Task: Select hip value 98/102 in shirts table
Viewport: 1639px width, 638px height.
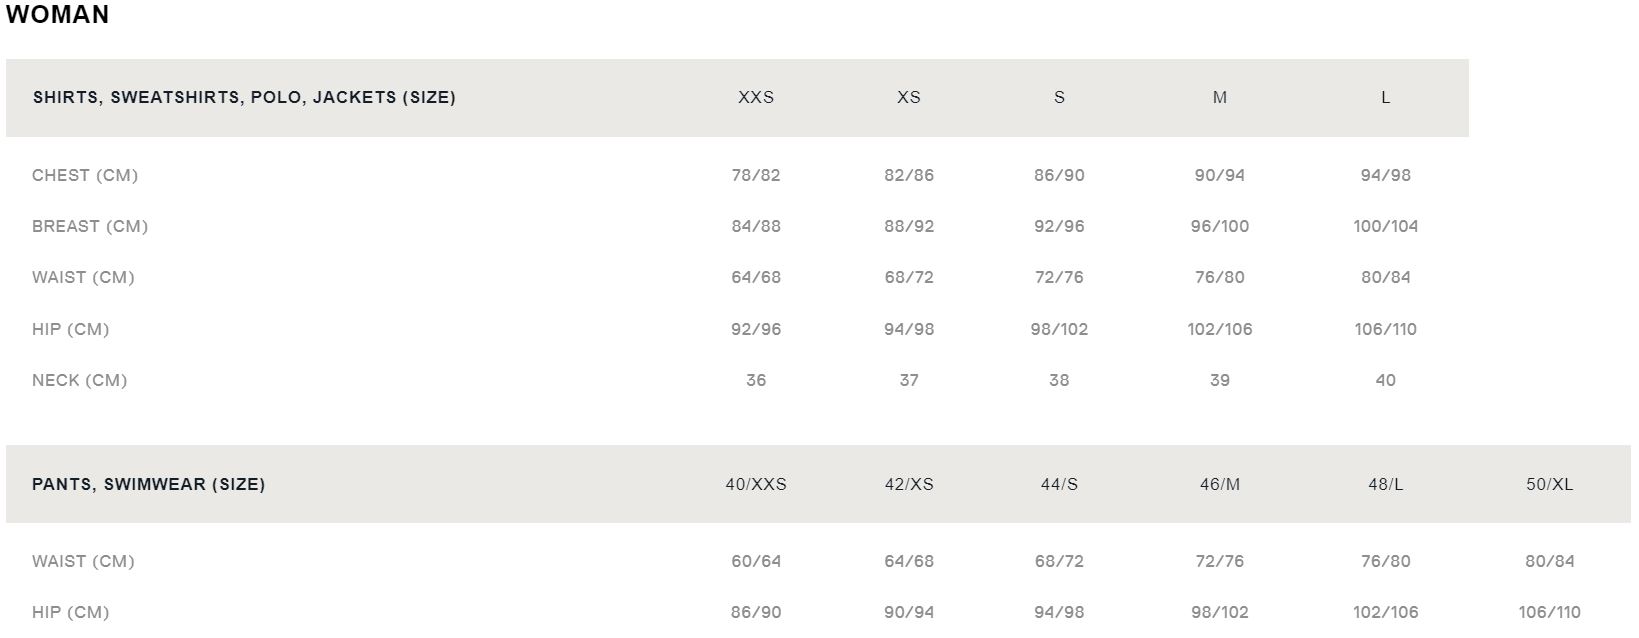Action: 1059,329
